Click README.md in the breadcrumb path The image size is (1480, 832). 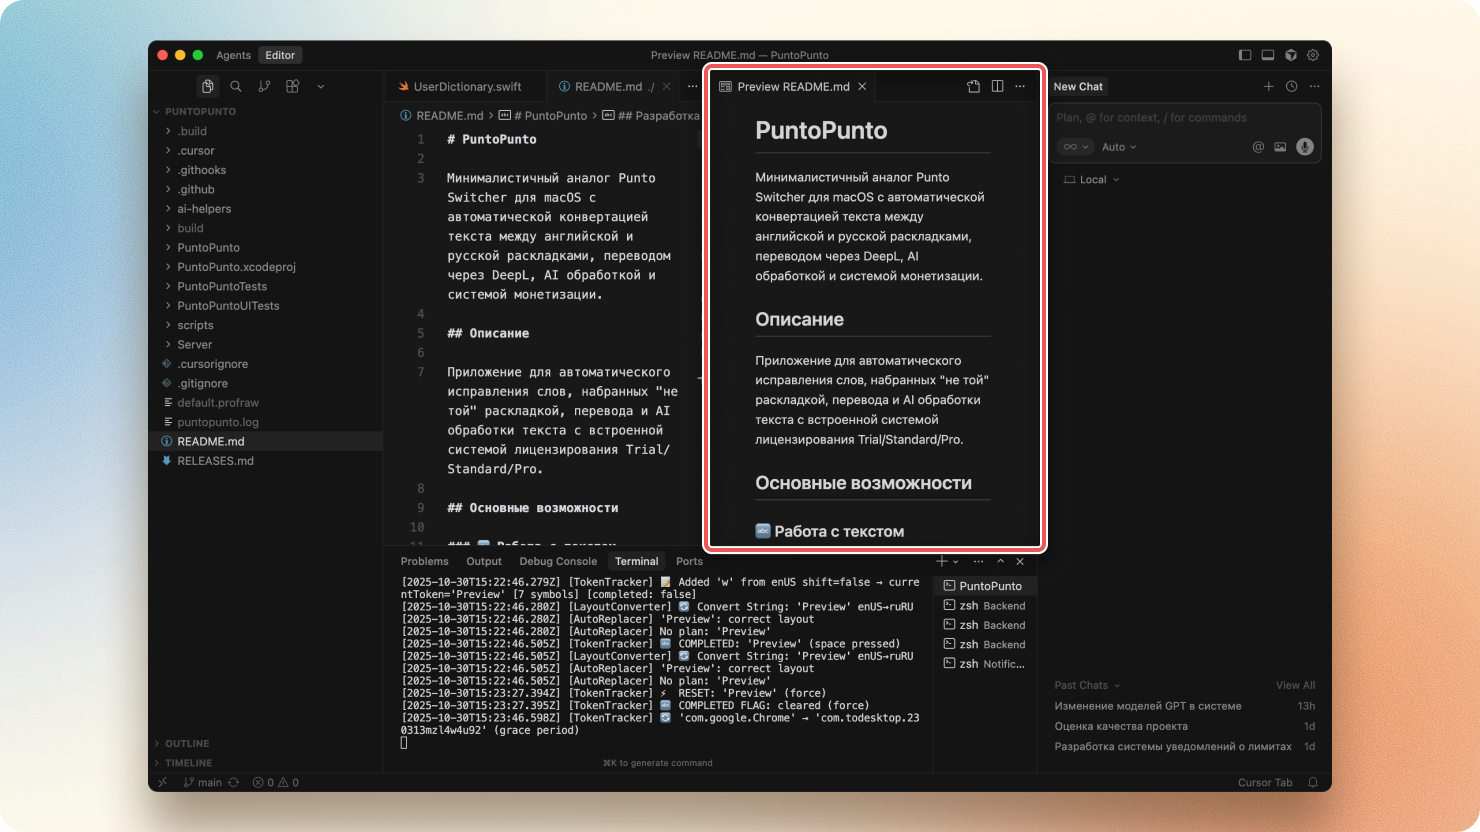pos(449,116)
